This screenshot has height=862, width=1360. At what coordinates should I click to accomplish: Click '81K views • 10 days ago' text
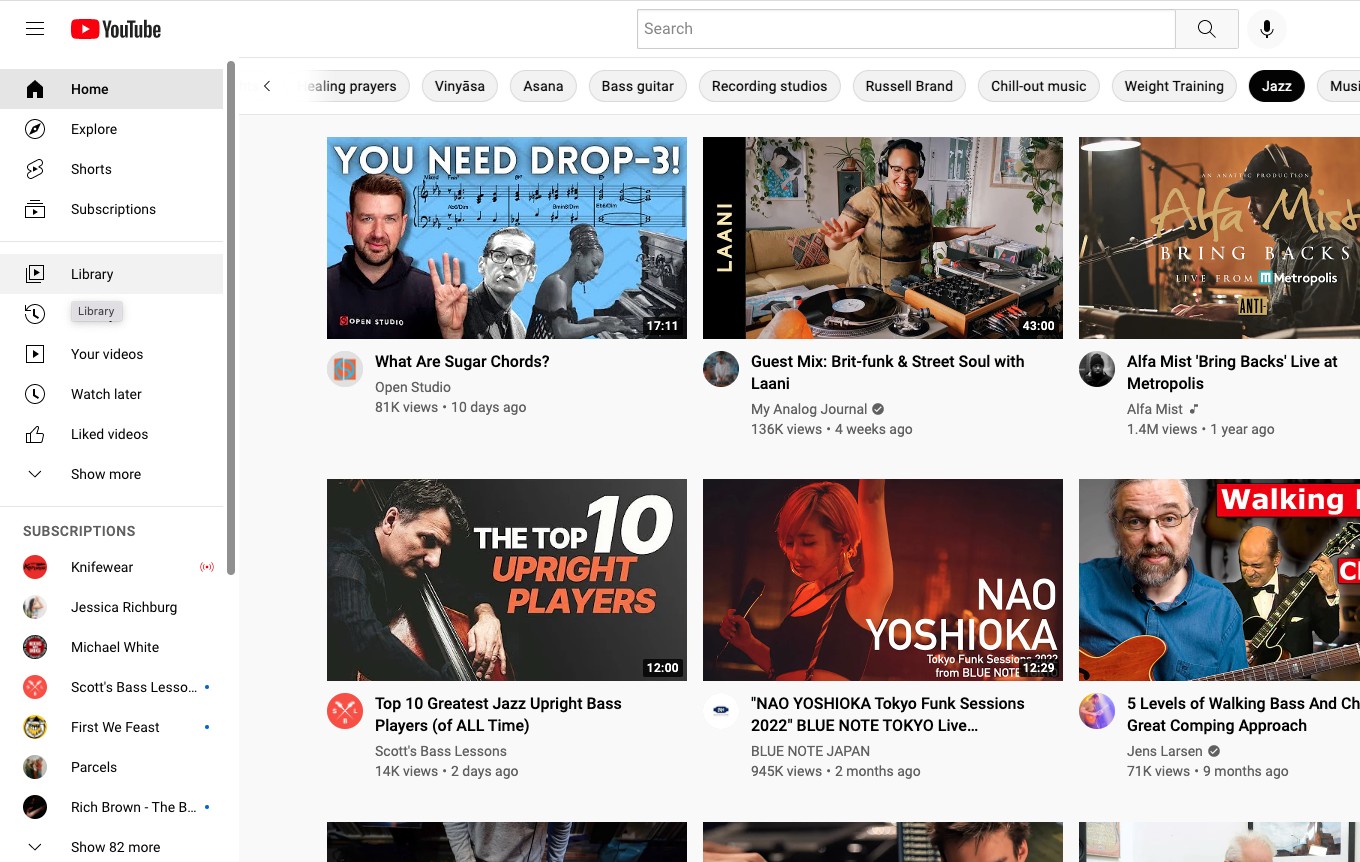tap(450, 407)
